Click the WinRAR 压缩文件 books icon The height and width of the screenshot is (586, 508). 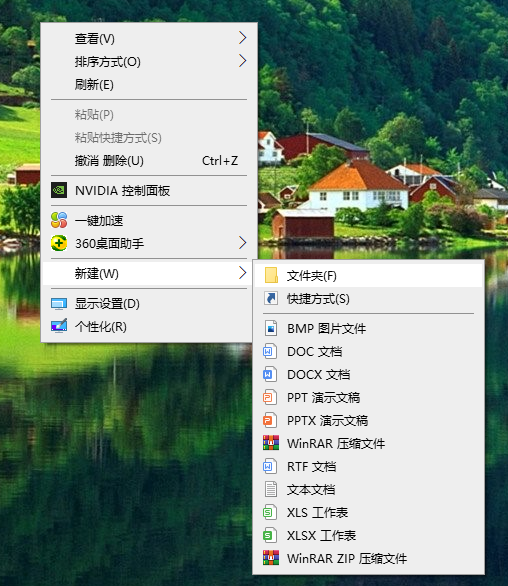point(271,443)
